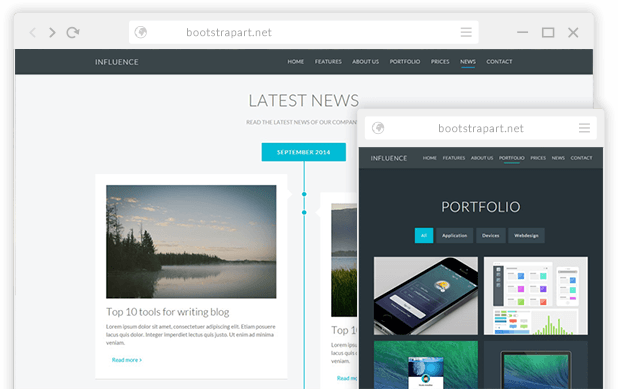Image resolution: width=618 pixels, height=389 pixels.
Task: Filter portfolio by Application
Action: [x=454, y=235]
